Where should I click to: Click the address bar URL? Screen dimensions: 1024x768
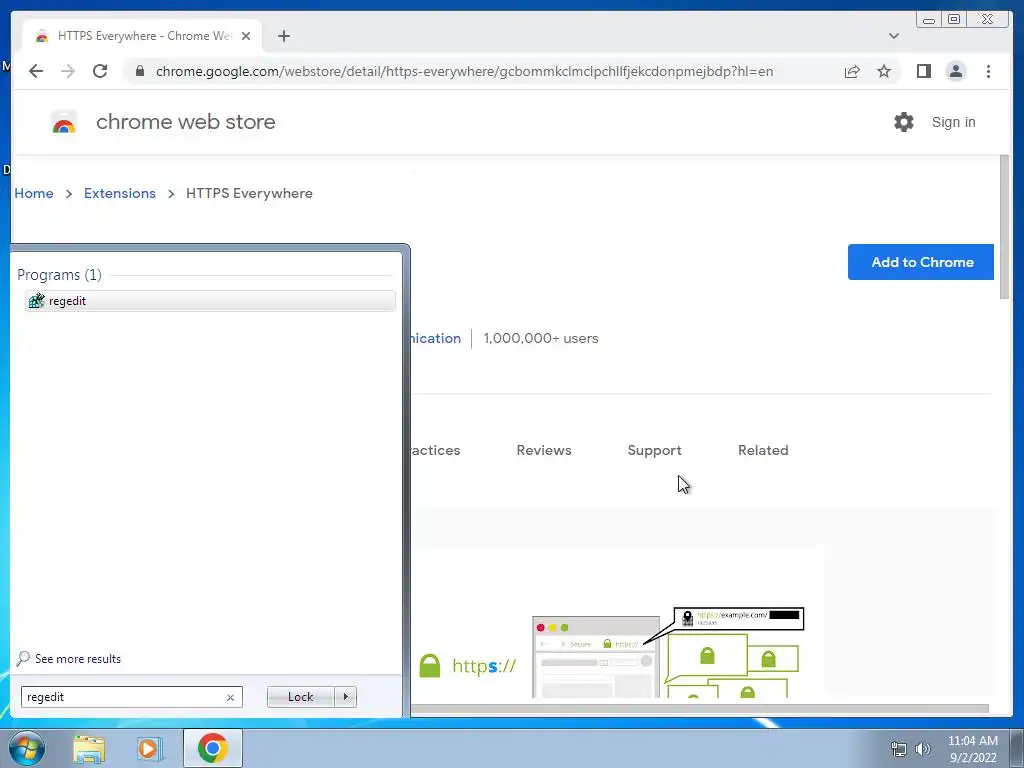(x=464, y=71)
